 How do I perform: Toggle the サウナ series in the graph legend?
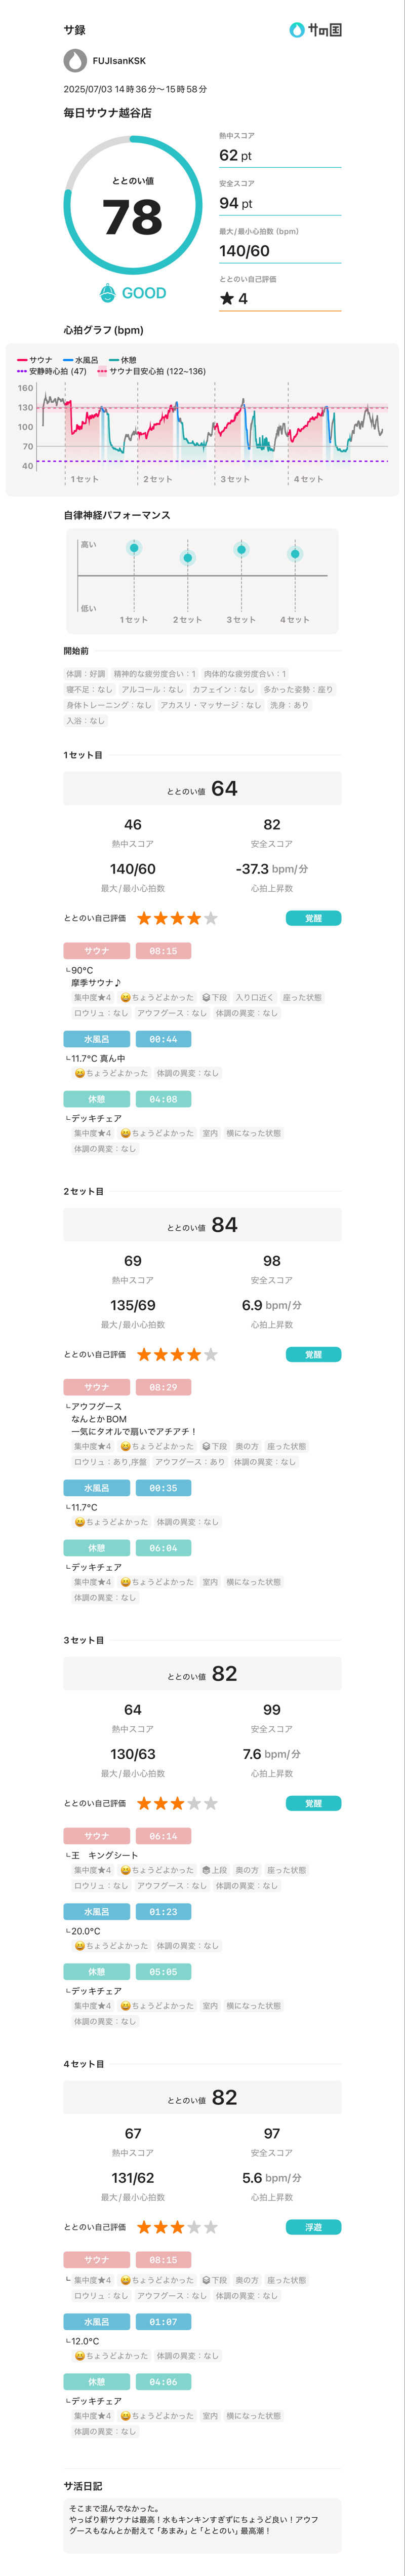tap(35, 360)
